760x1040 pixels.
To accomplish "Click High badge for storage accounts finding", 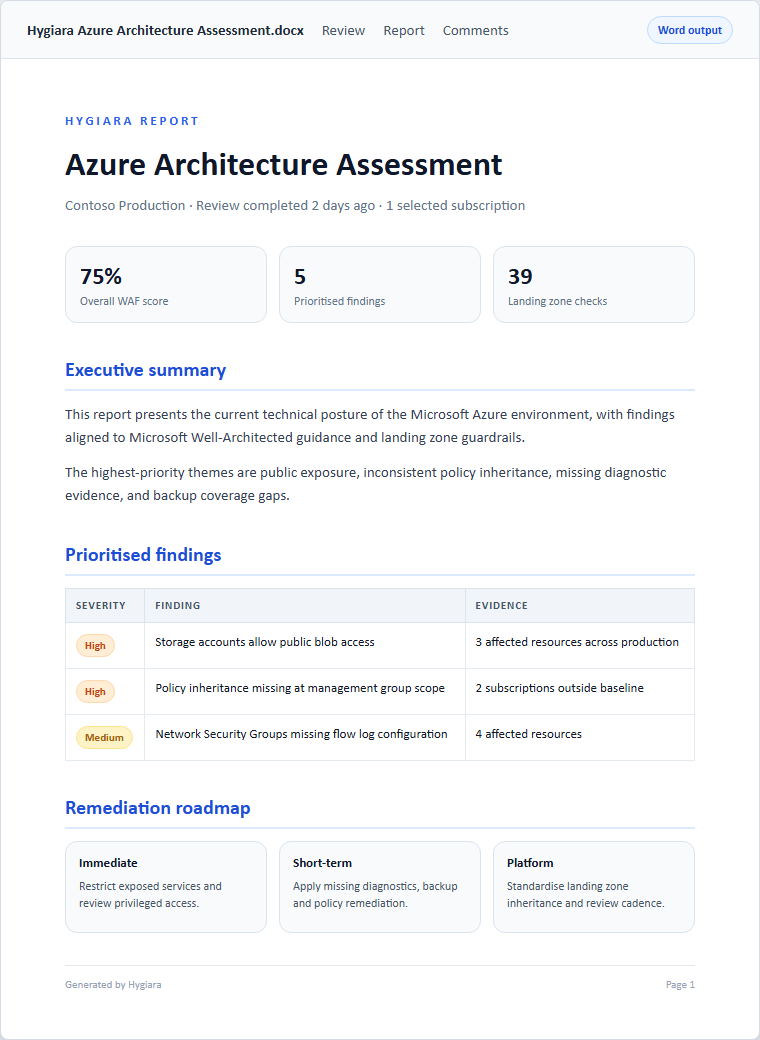I will 95,645.
